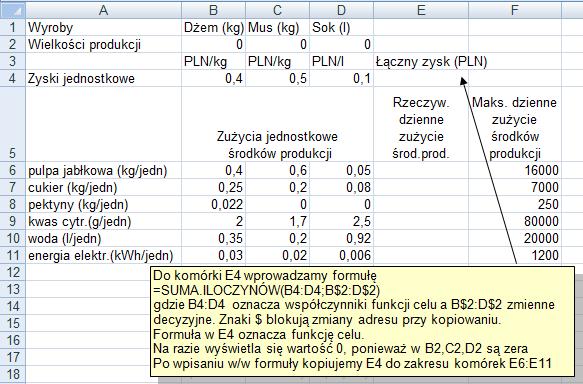Select column E header
The height and width of the screenshot is (384, 583).
pyautogui.click(x=421, y=10)
